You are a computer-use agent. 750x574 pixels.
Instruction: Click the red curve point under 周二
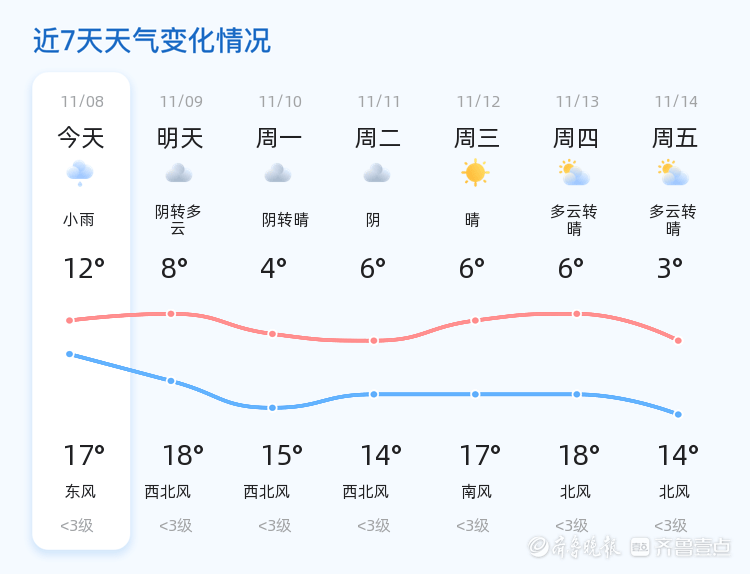coord(374,341)
